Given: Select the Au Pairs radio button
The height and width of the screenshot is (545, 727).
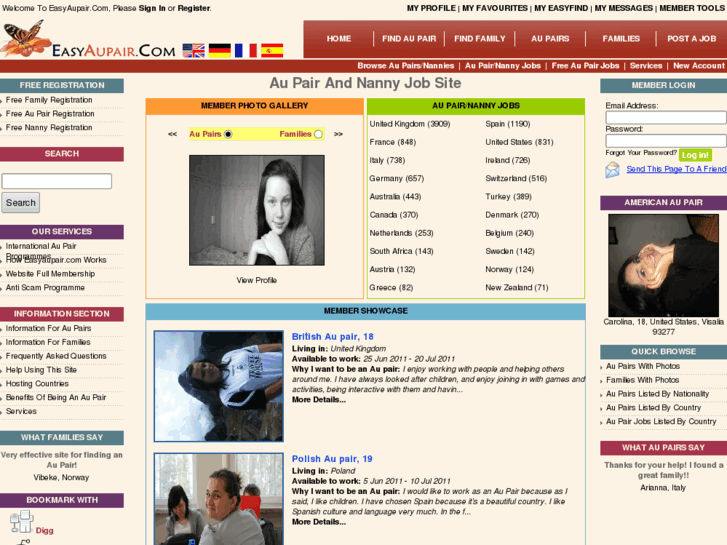Looking at the screenshot, I should 228,134.
